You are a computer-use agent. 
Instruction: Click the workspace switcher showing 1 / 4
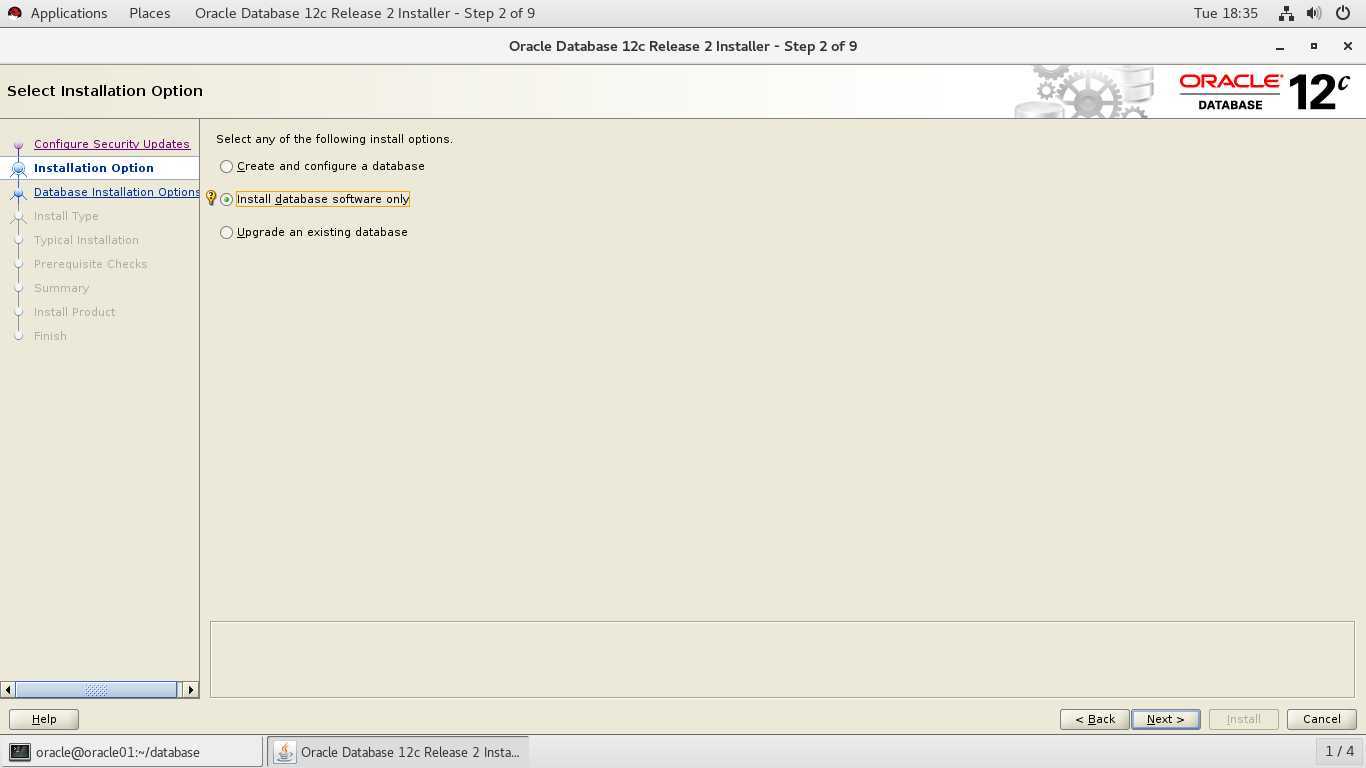pyautogui.click(x=1339, y=751)
